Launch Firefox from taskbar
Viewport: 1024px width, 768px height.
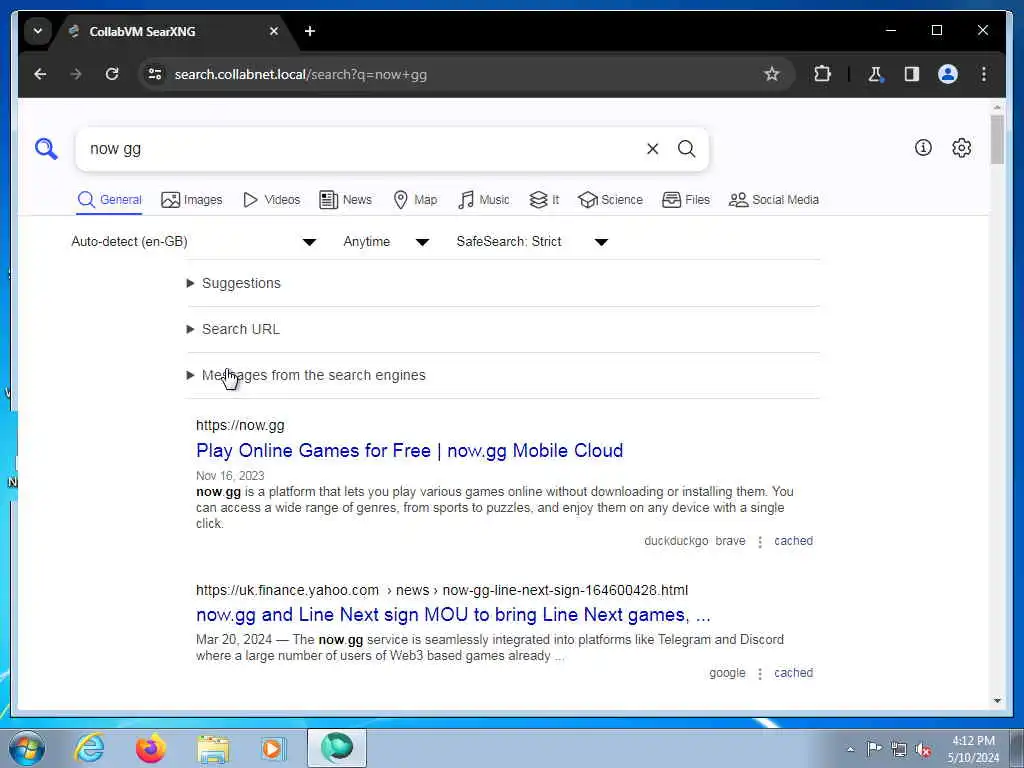click(x=151, y=748)
